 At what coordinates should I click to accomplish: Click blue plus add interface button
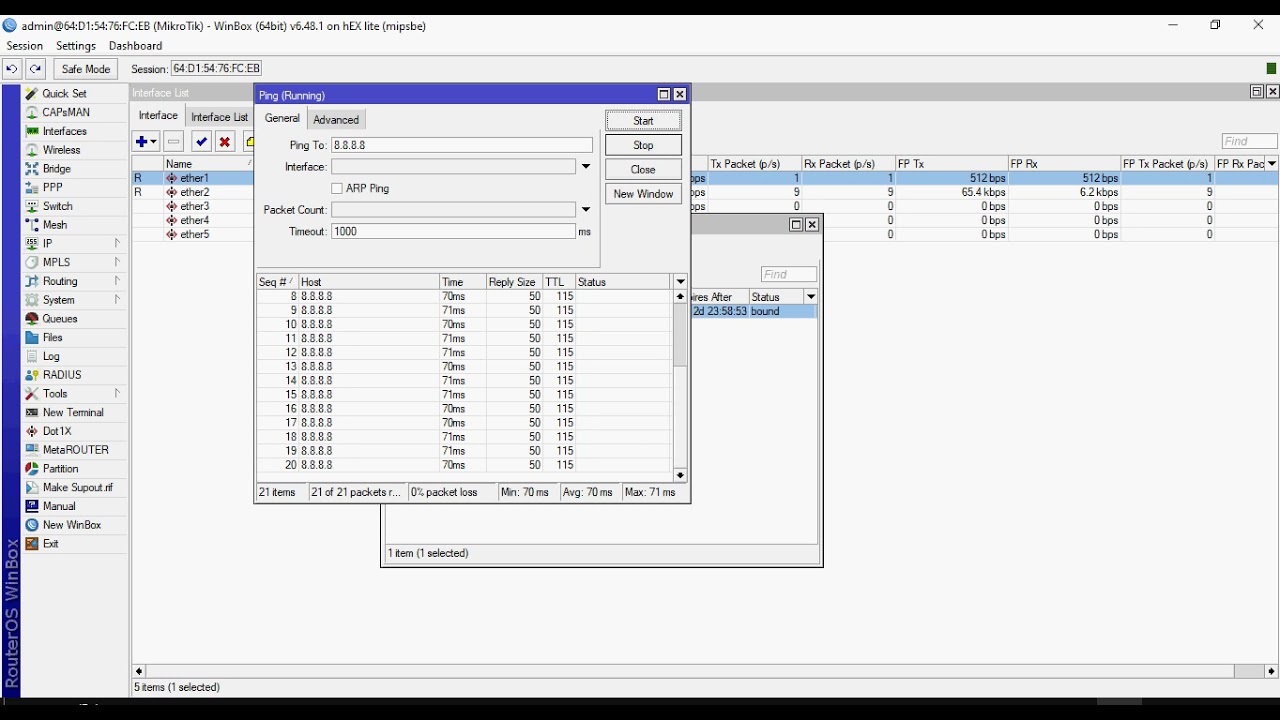147,142
